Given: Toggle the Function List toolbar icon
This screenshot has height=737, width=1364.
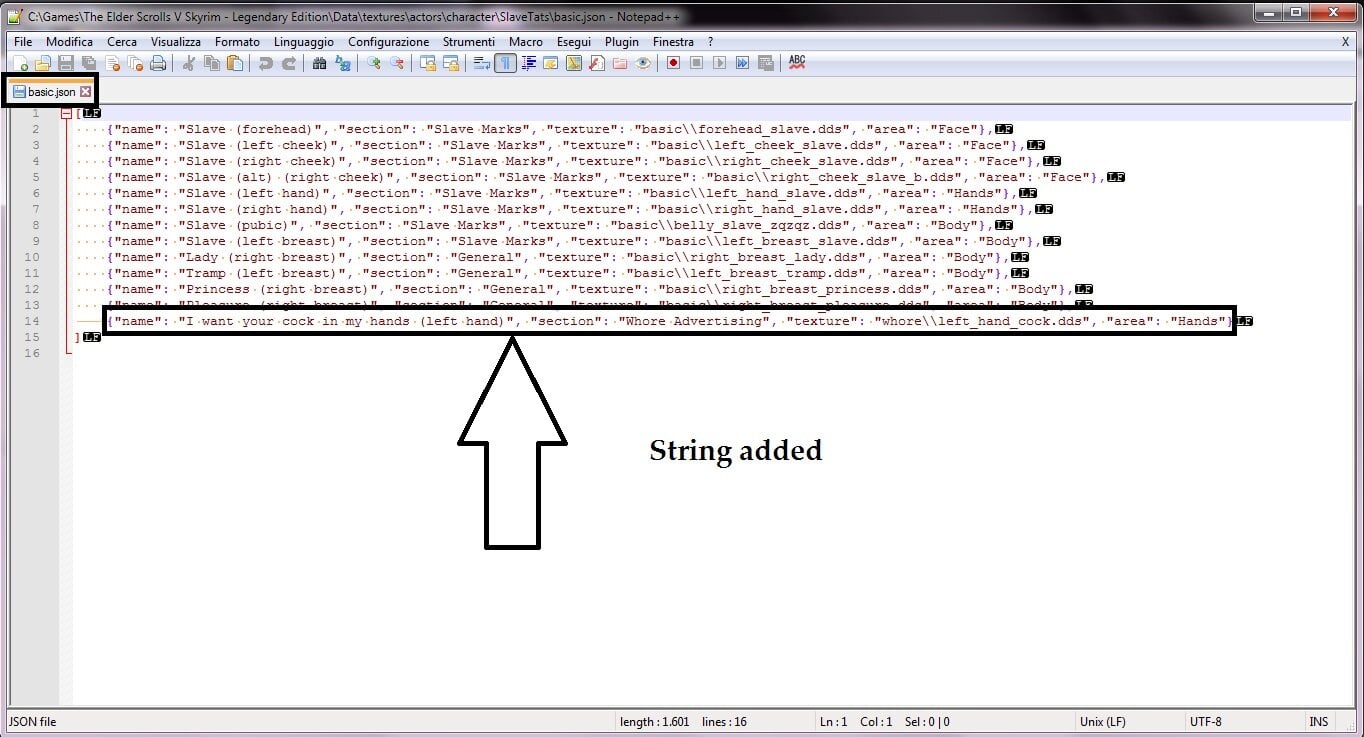Looking at the screenshot, I should coord(597,63).
